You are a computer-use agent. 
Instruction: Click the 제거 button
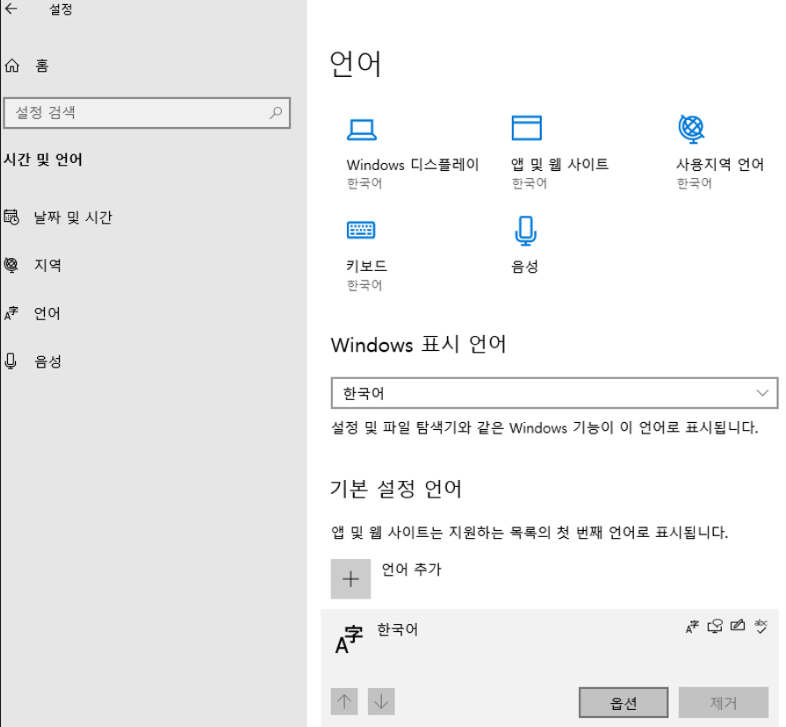click(723, 702)
